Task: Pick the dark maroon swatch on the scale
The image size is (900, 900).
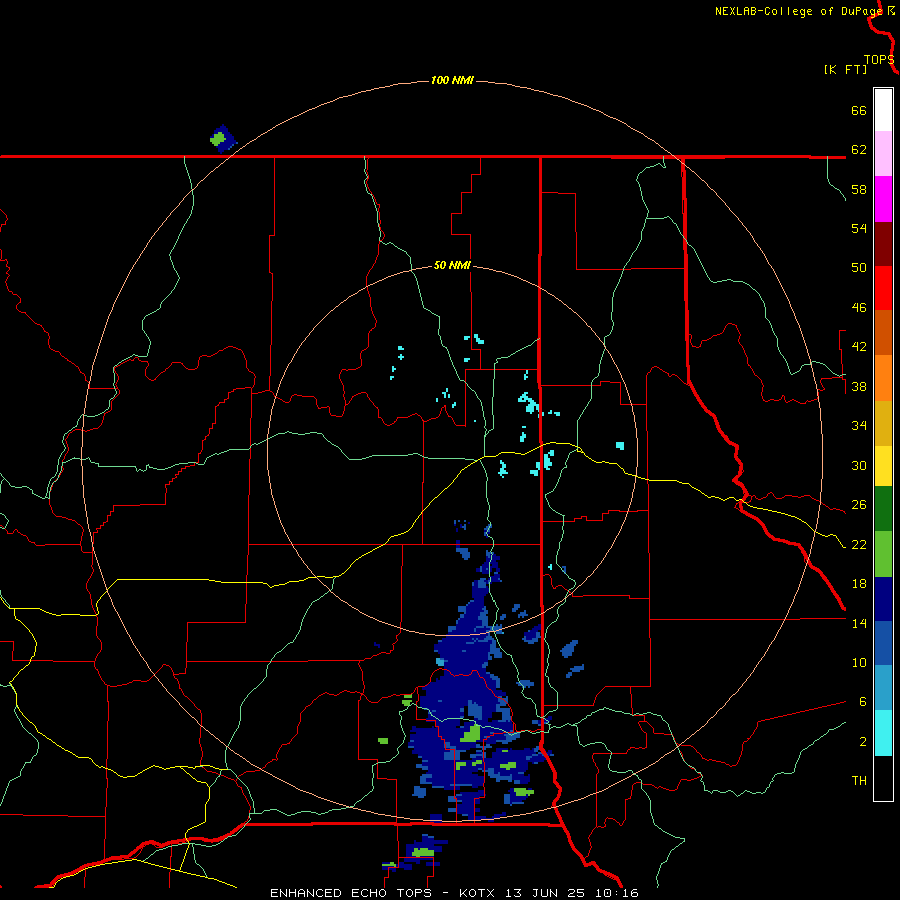Action: point(883,244)
